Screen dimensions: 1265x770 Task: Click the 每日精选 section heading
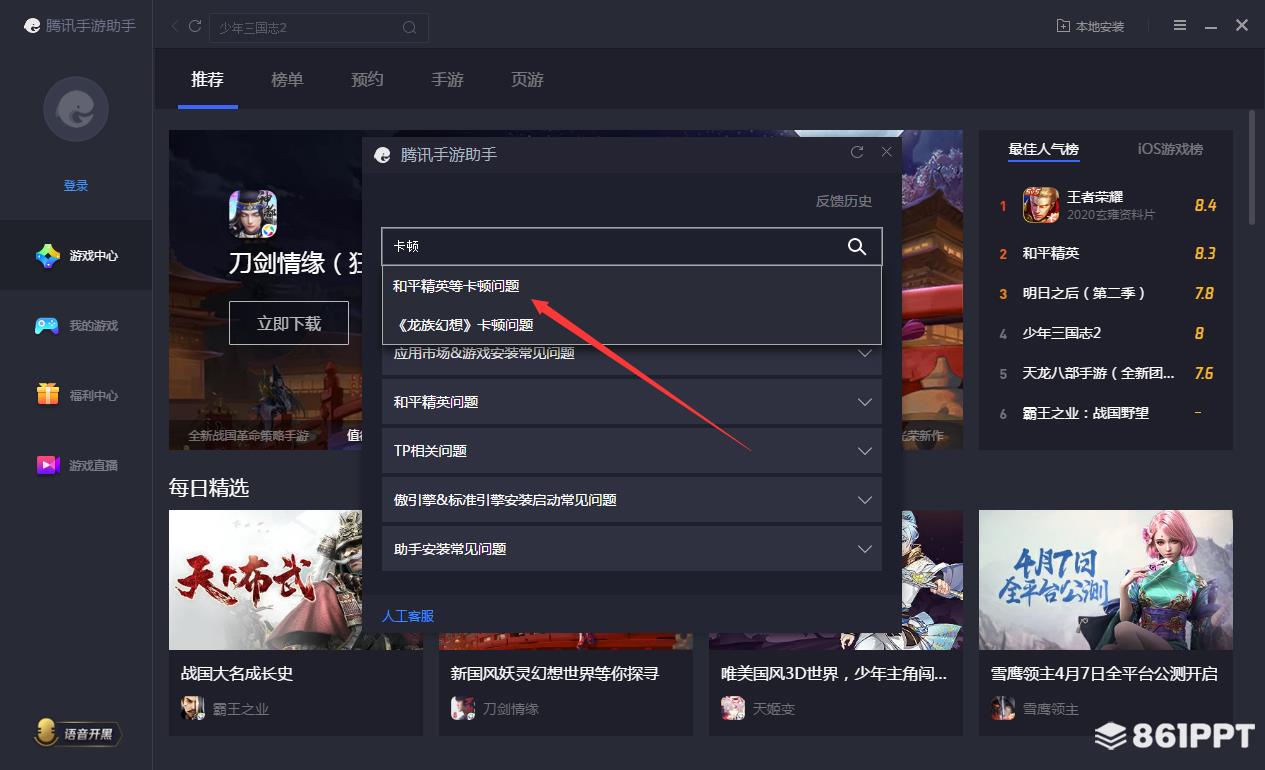coord(209,488)
